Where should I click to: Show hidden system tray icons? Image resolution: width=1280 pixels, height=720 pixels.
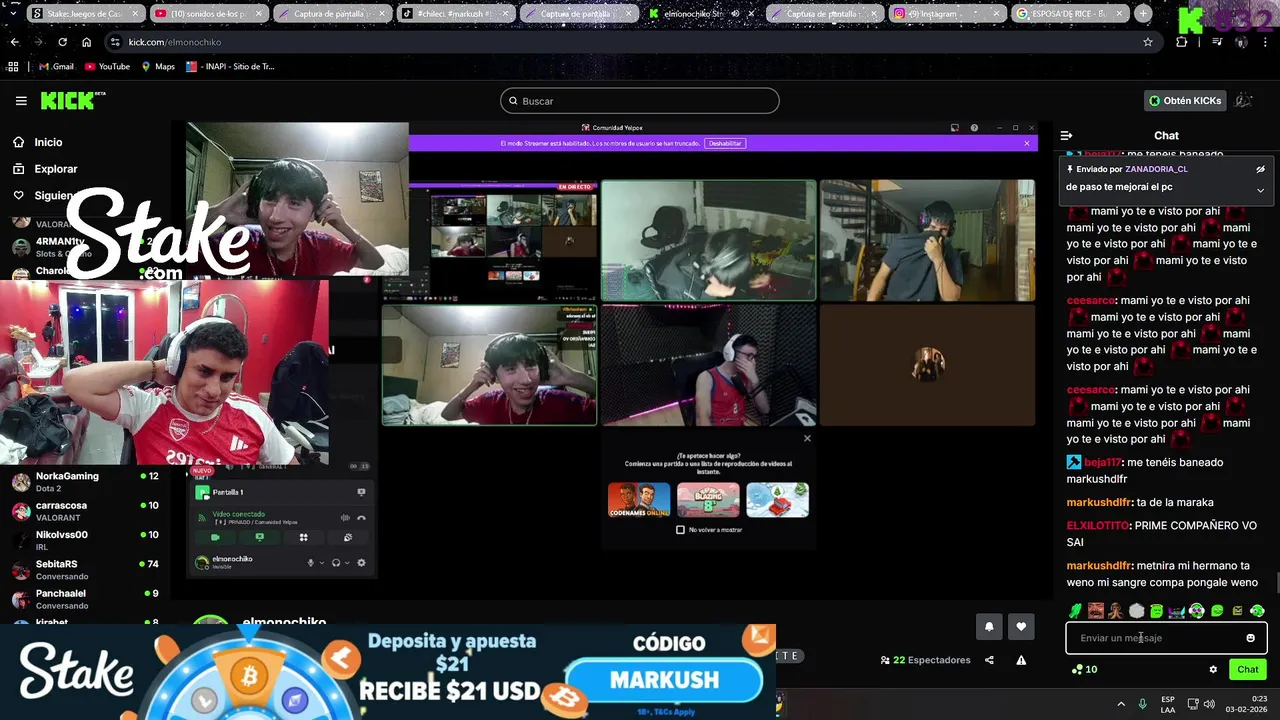pos(1119,704)
